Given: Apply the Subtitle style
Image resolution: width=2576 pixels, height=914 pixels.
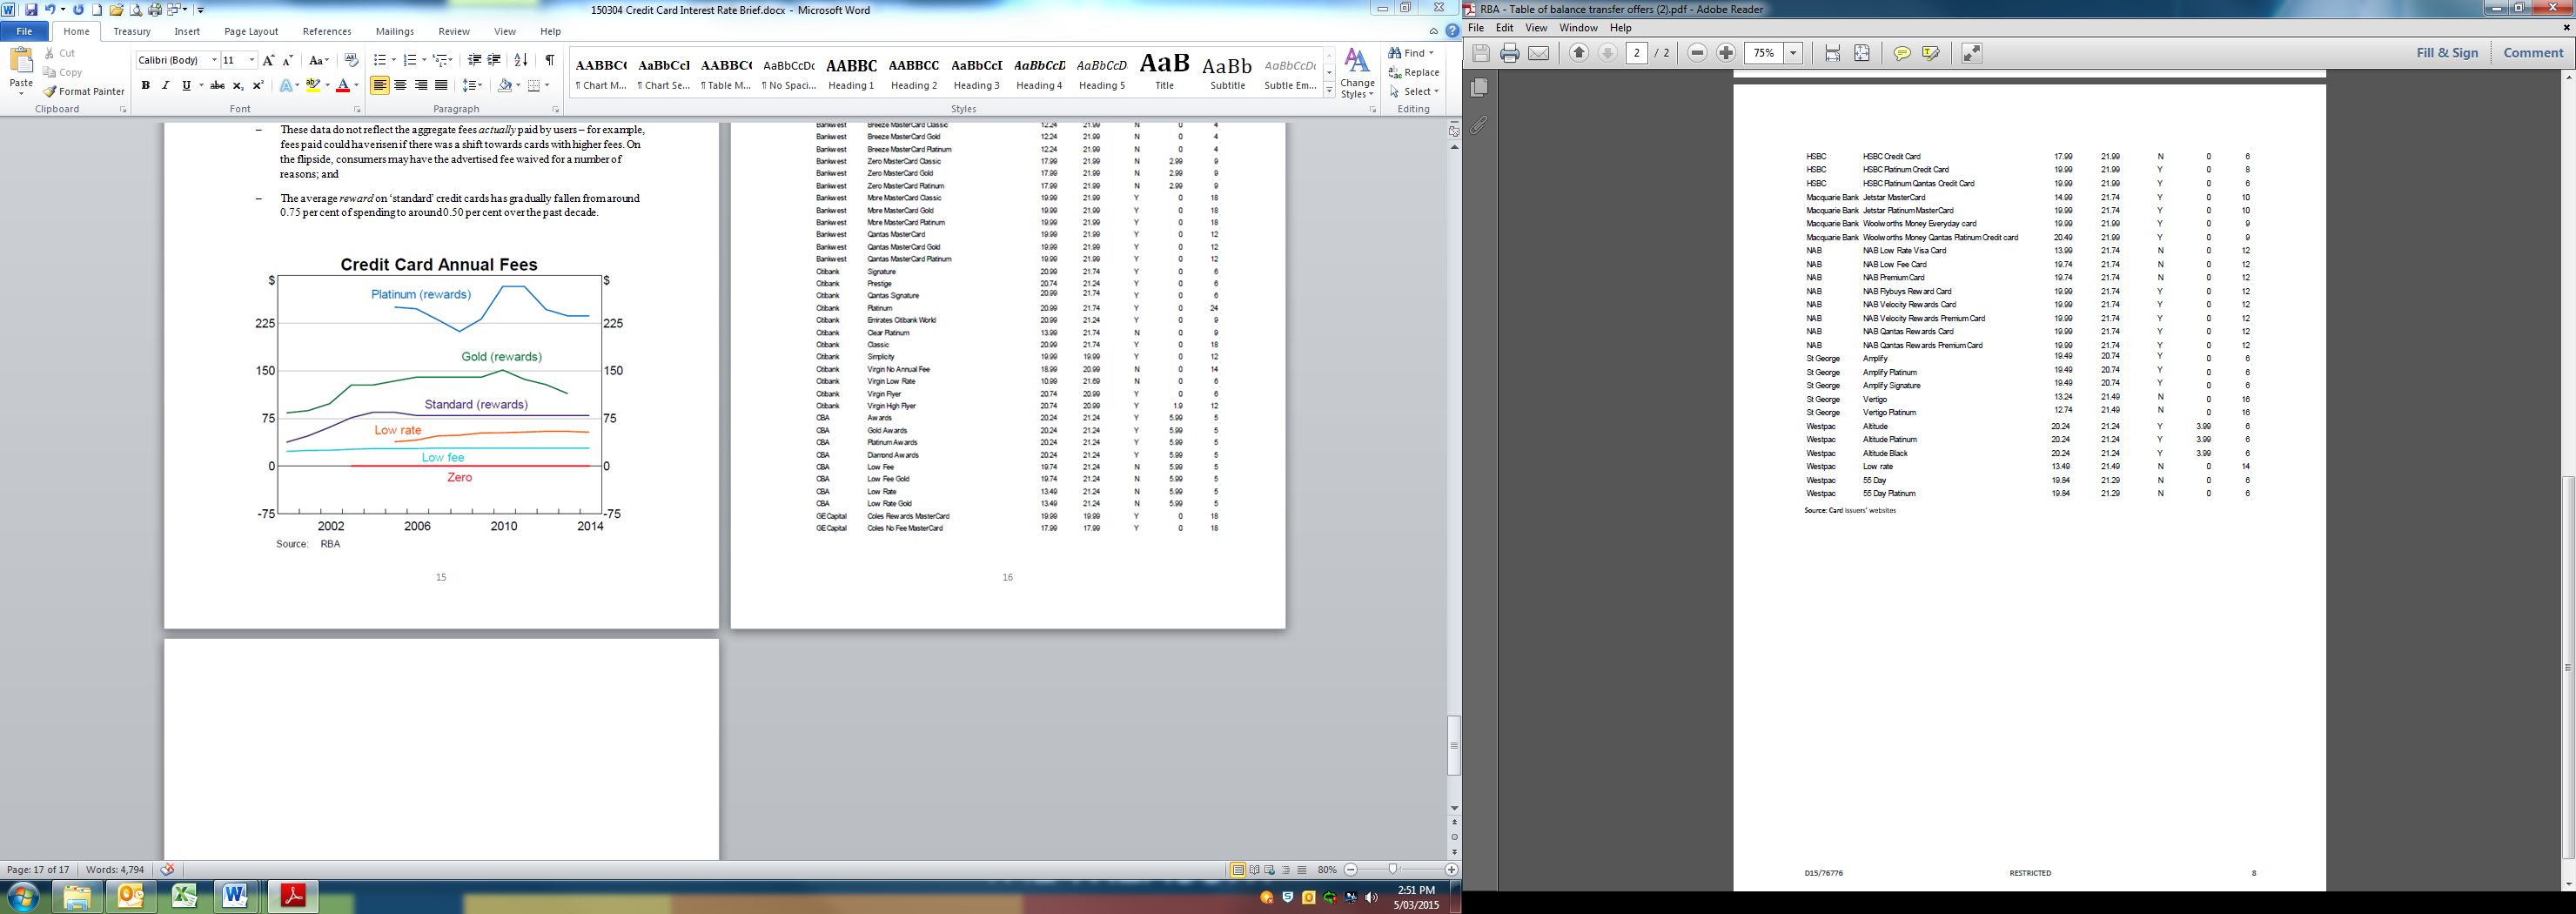Looking at the screenshot, I should point(1227,73).
